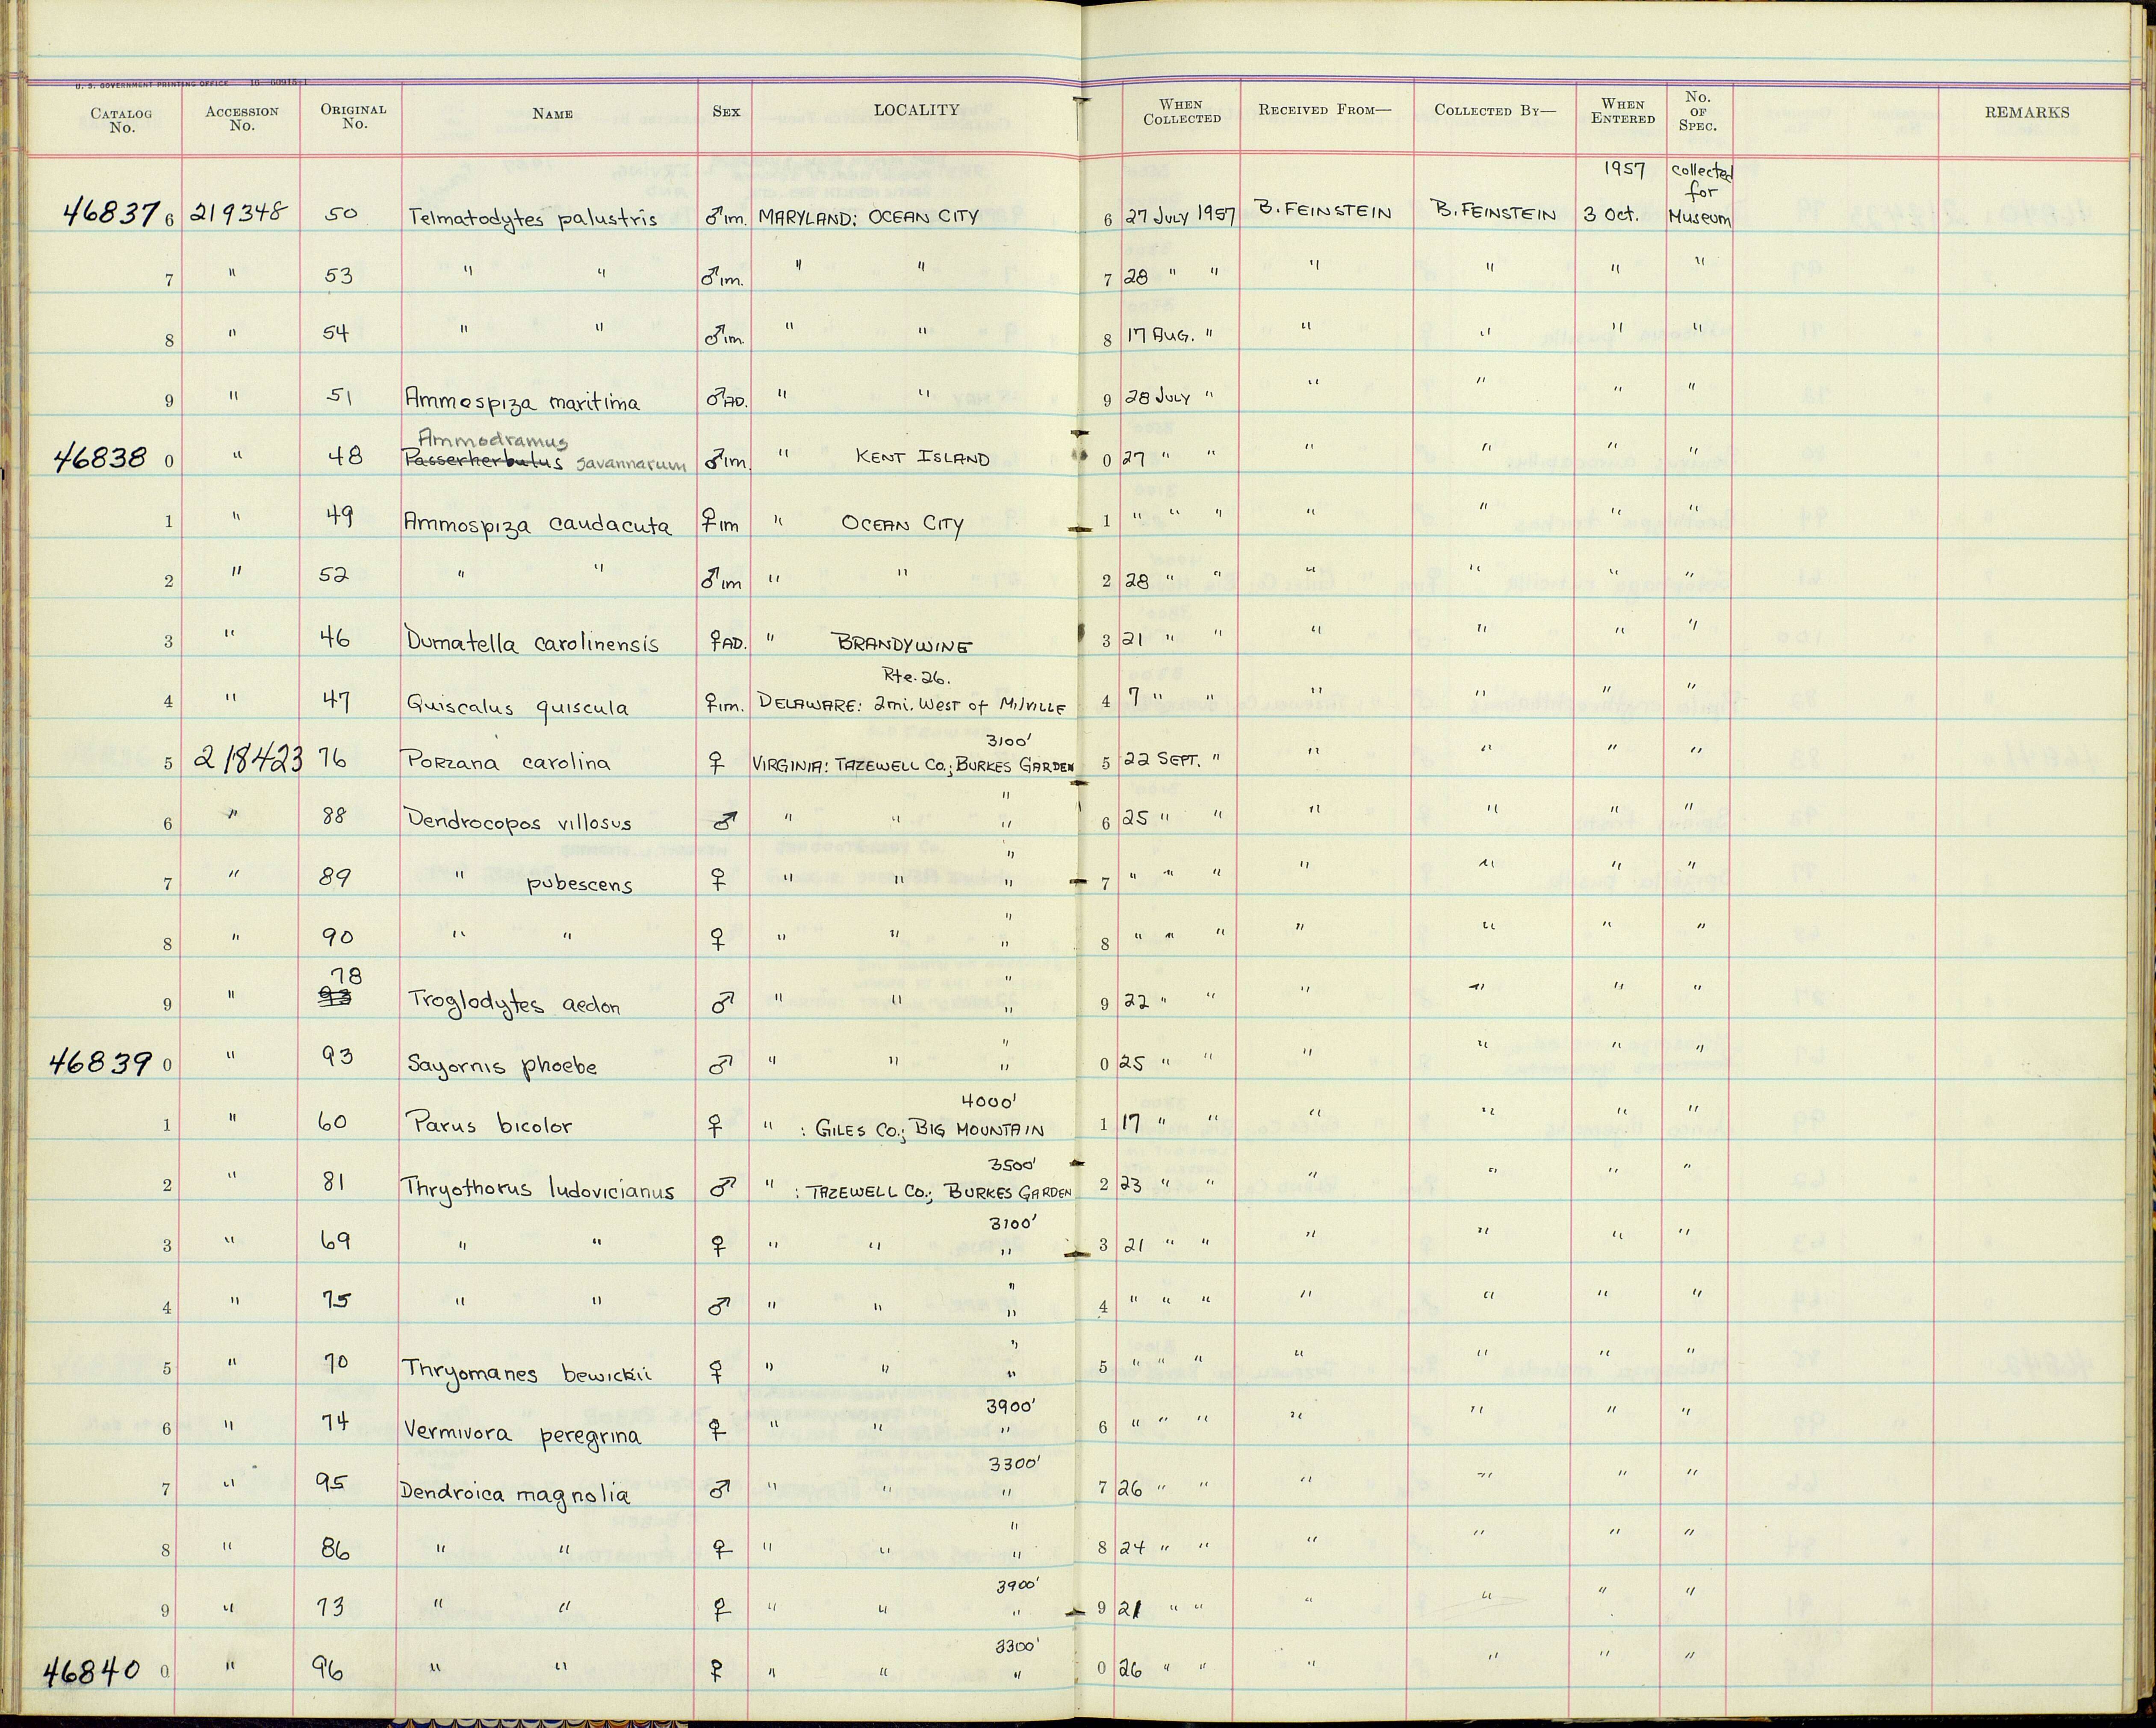Click the 'Collected for Museum' note
Screen dimensions: 2156x1728
point(1700,194)
